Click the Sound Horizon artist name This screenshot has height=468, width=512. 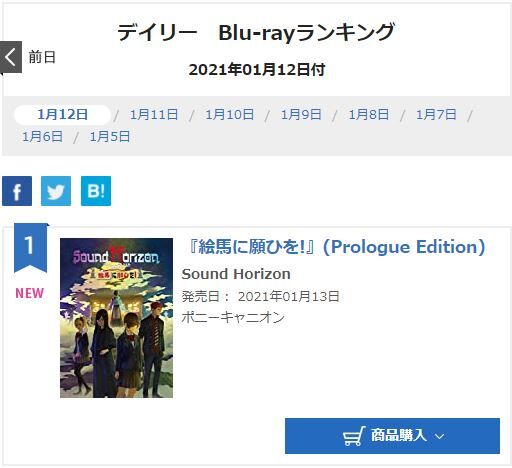(x=236, y=274)
